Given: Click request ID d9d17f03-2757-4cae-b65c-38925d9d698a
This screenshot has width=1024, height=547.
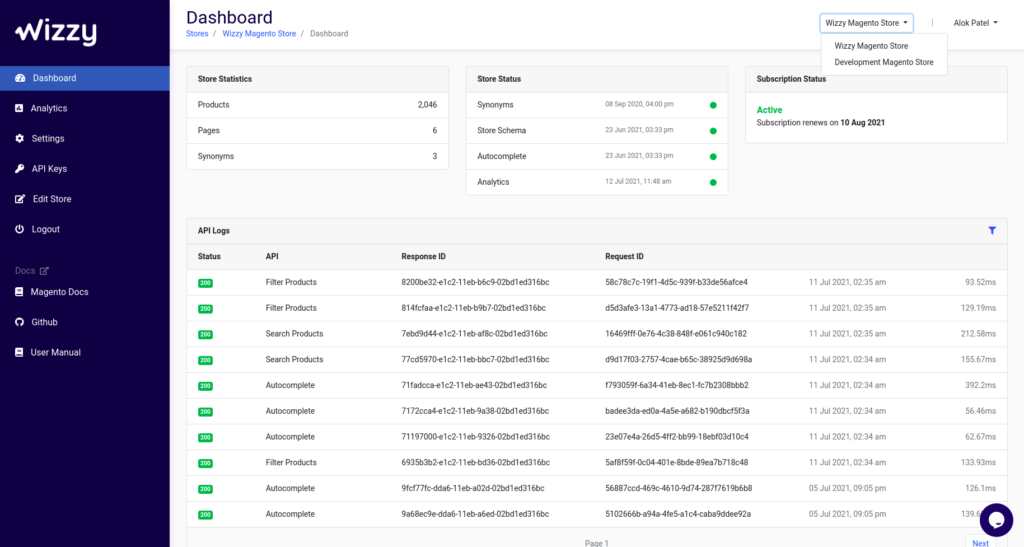Looking at the screenshot, I should click(679, 359).
